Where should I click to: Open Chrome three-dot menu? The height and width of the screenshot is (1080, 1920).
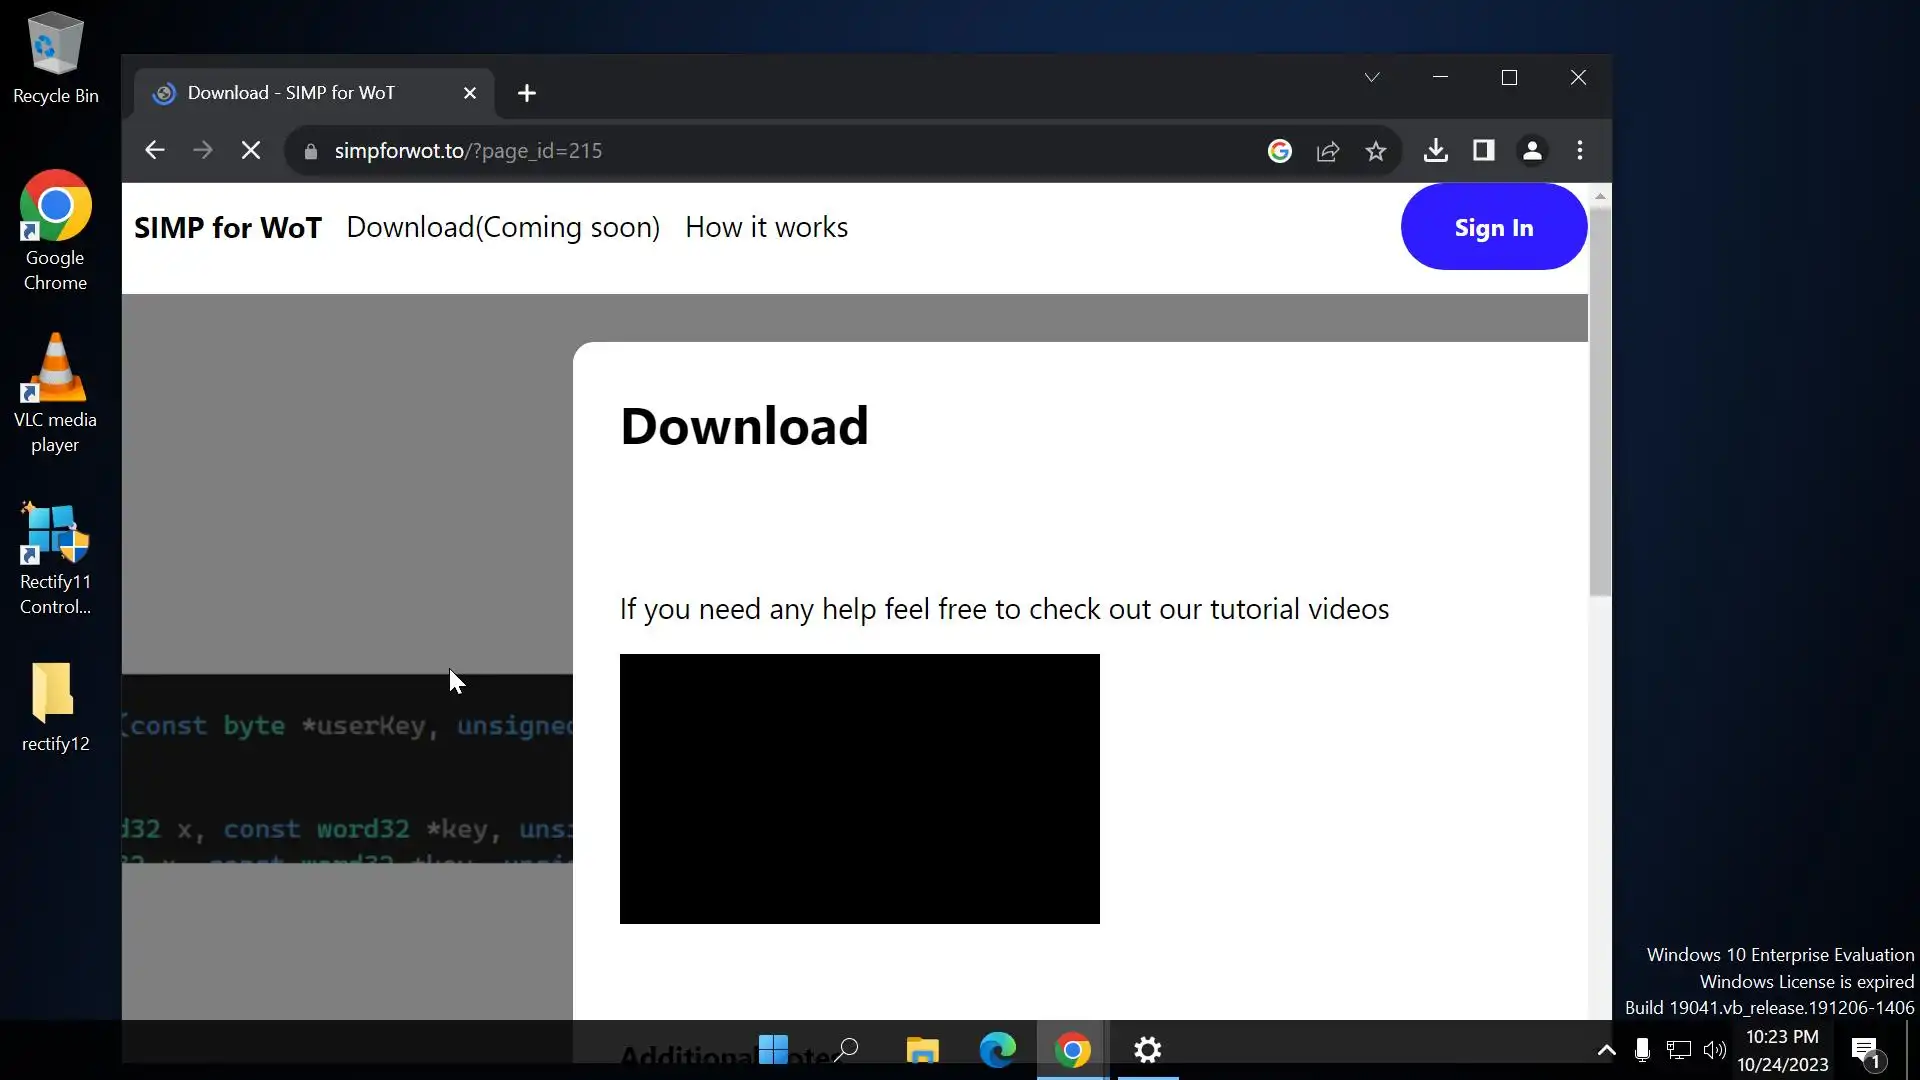pos(1580,151)
